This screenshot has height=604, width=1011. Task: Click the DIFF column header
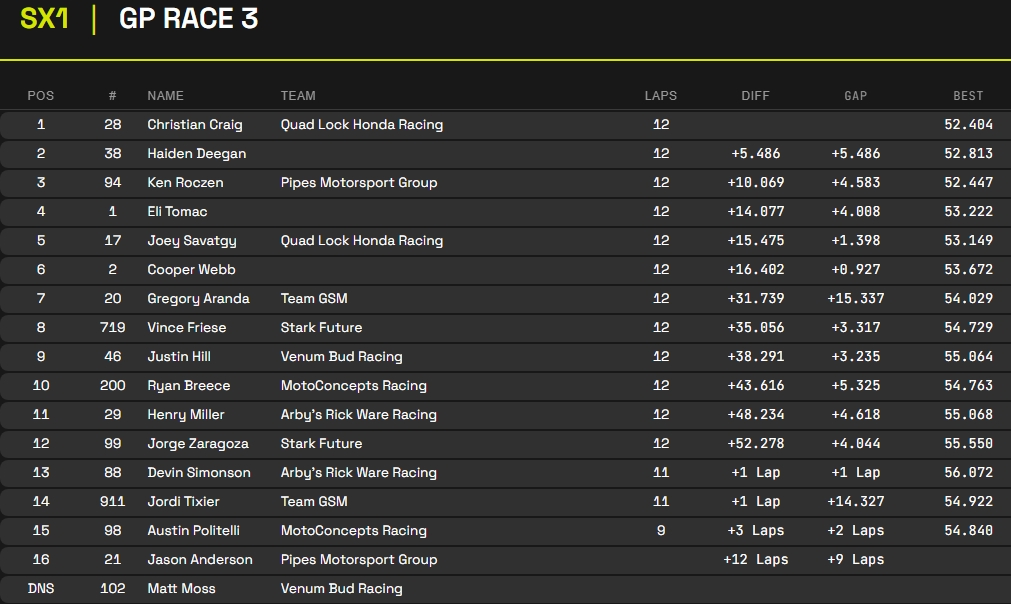[755, 96]
